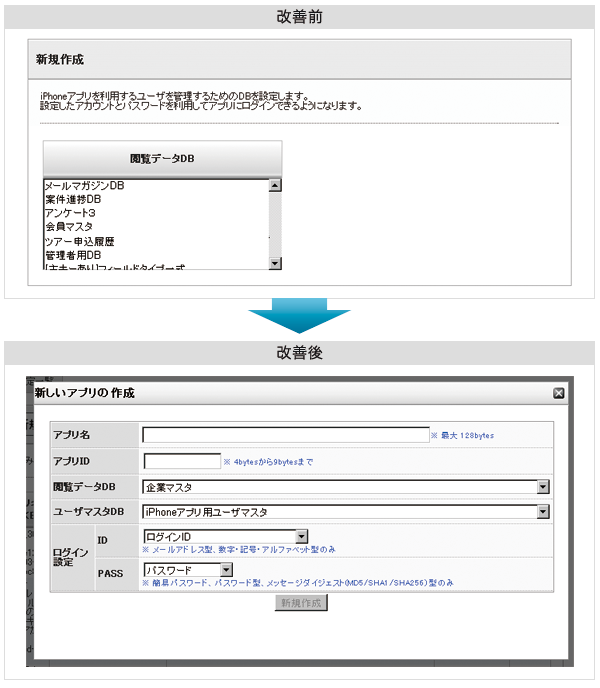Screen dimensions: 600x688
Task: Click the PASS label cell
Action: click(x=117, y=574)
